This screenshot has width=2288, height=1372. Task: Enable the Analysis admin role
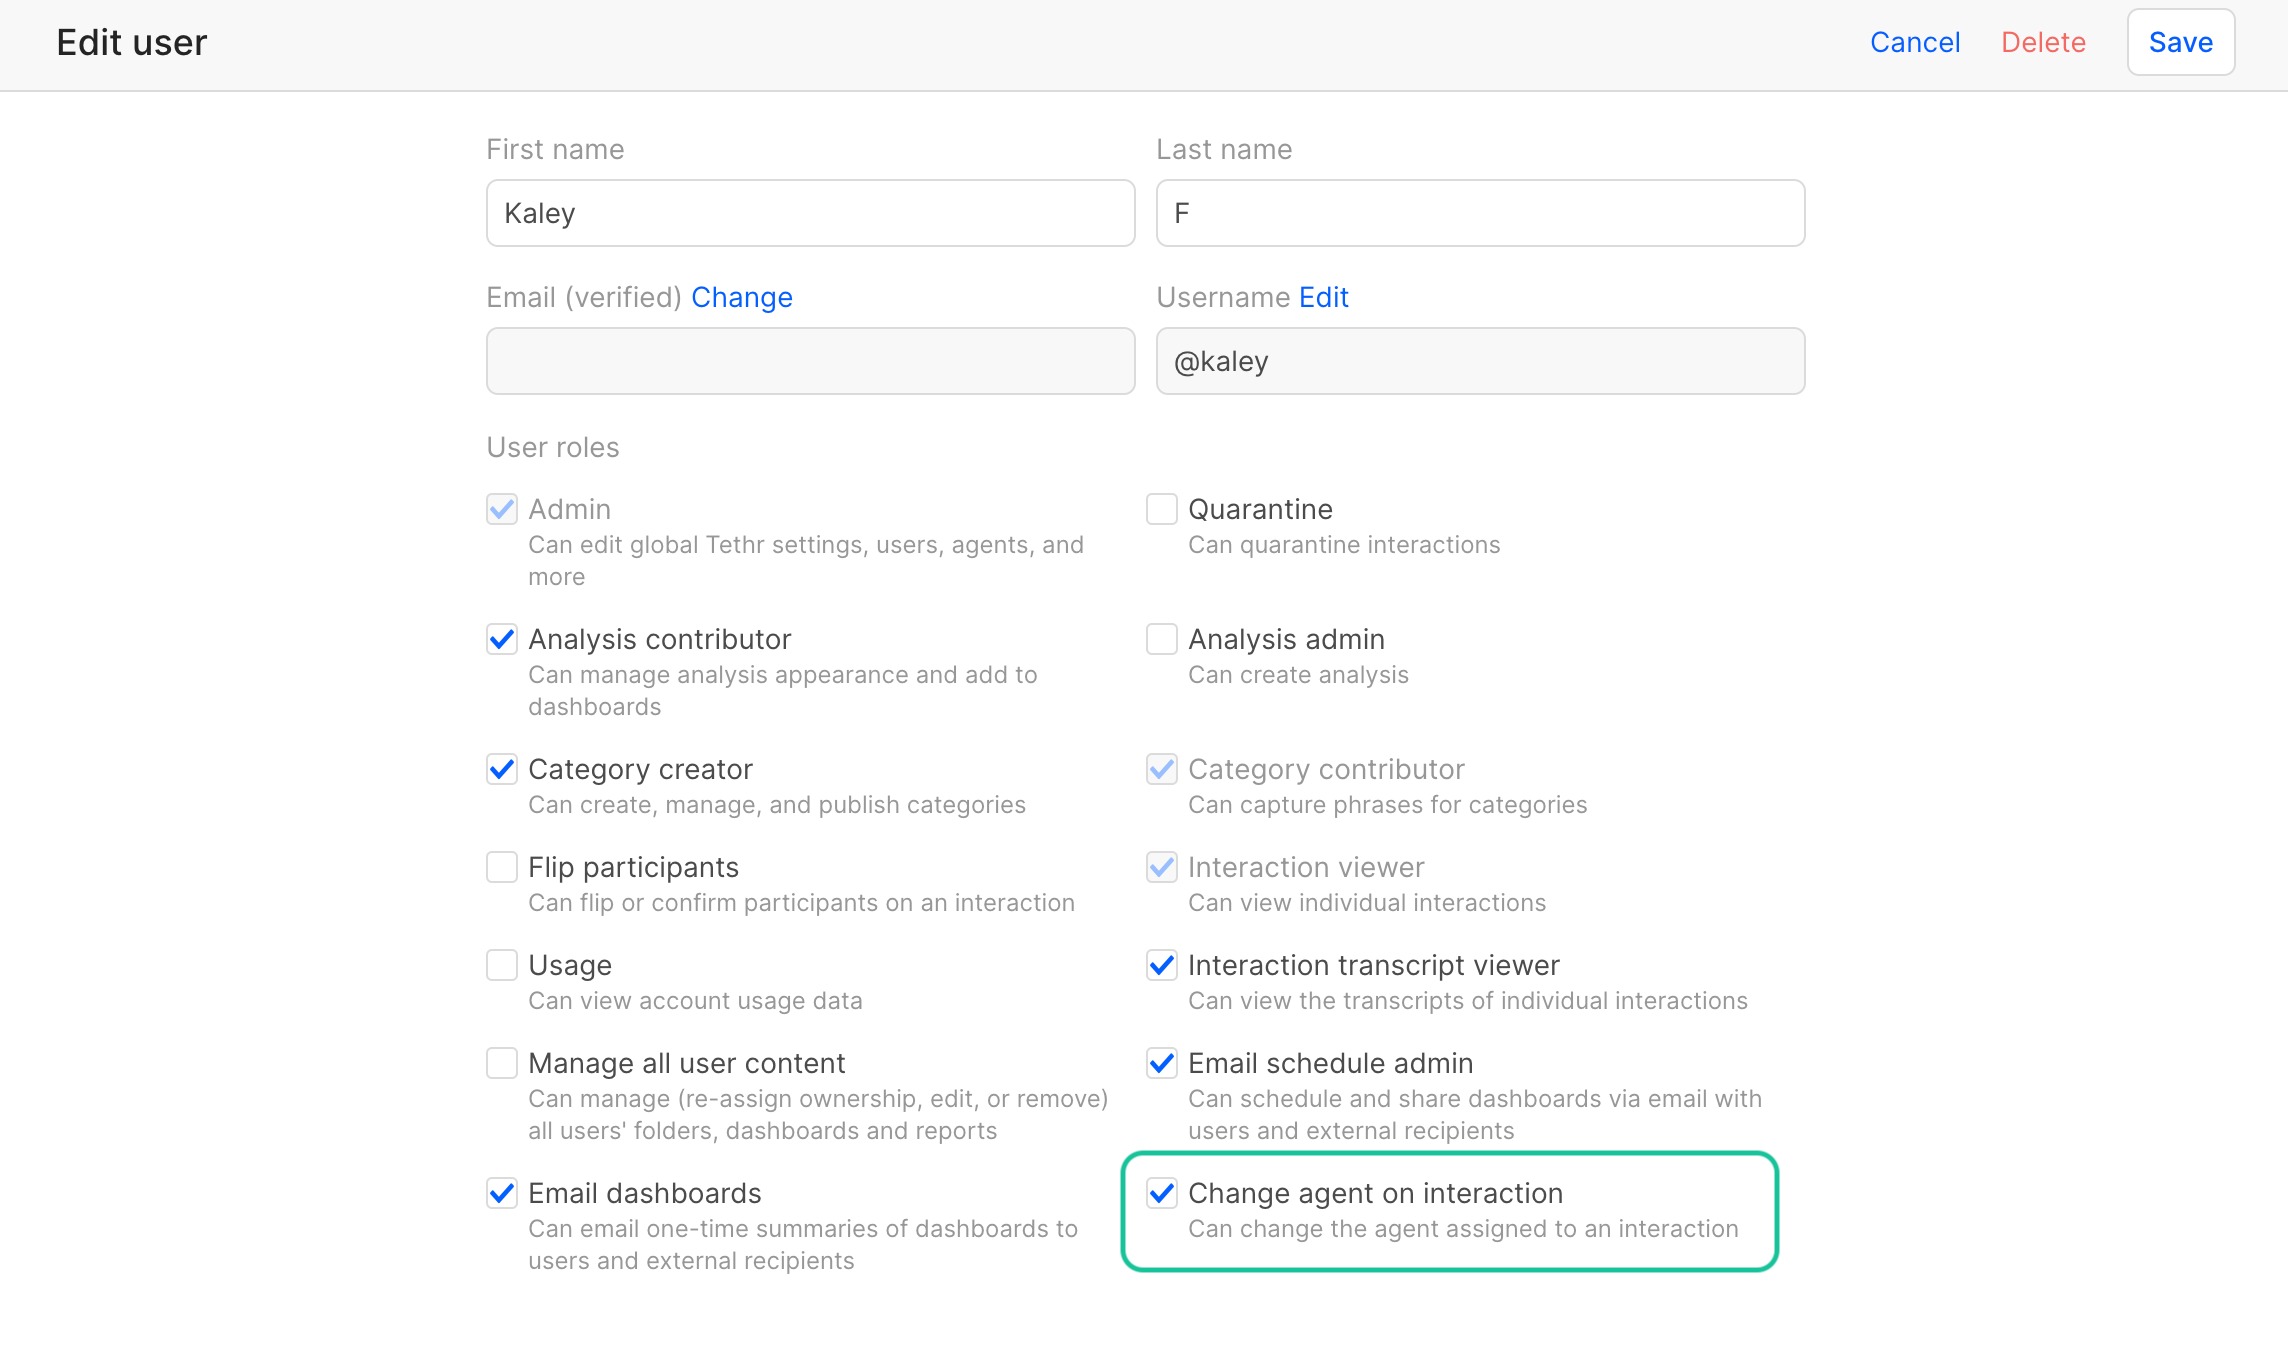tap(1161, 639)
